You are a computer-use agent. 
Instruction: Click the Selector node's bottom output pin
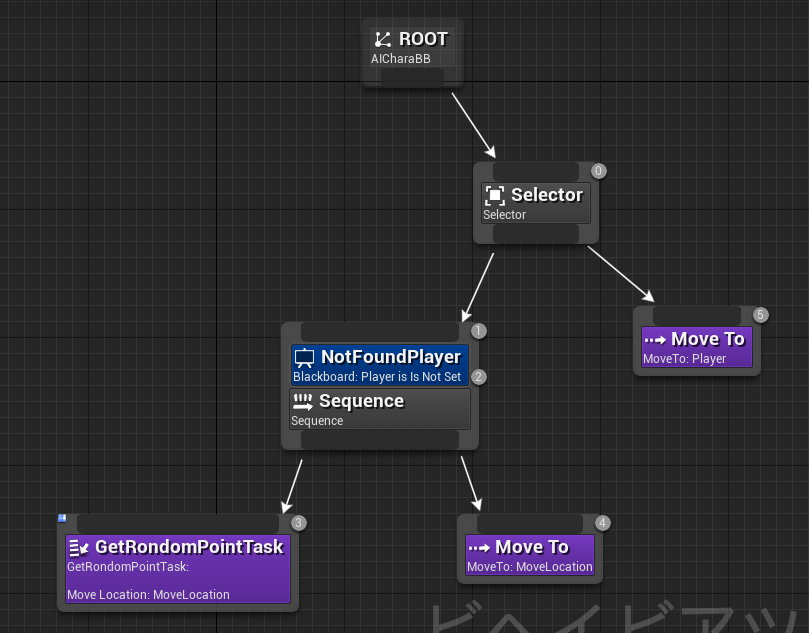[x=536, y=234]
